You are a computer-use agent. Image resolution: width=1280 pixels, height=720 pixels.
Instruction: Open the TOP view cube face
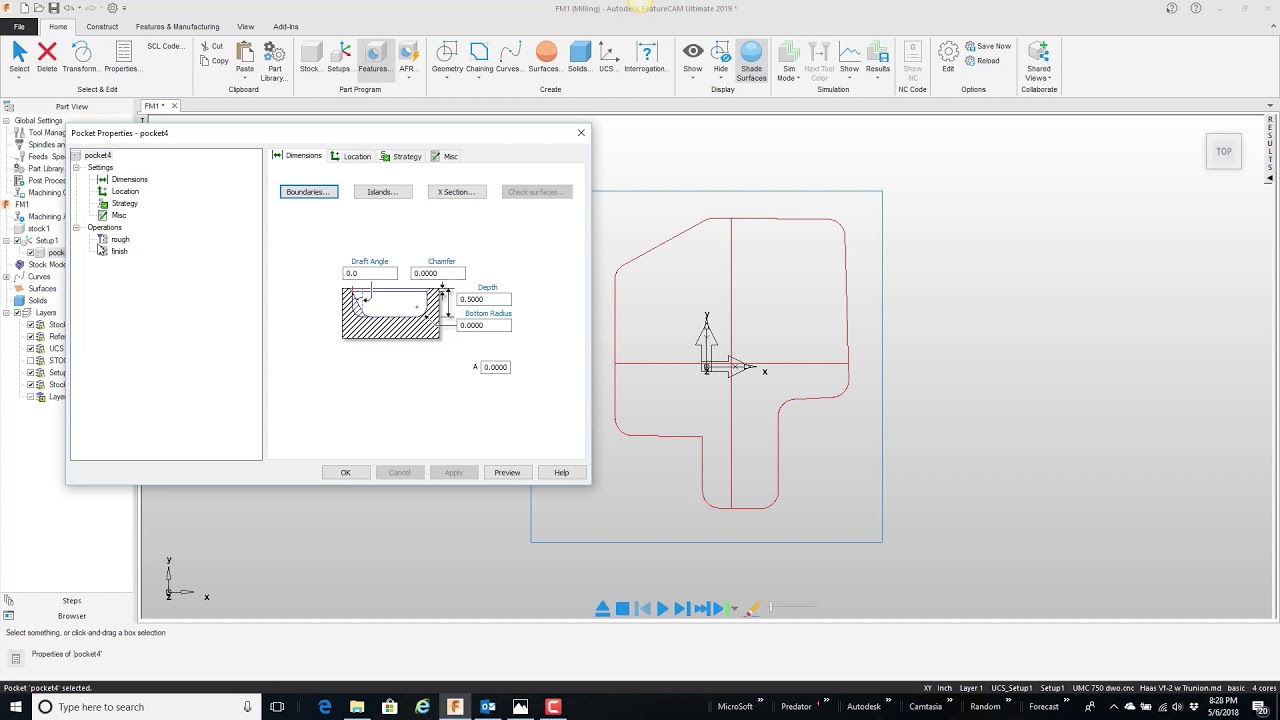[1224, 152]
